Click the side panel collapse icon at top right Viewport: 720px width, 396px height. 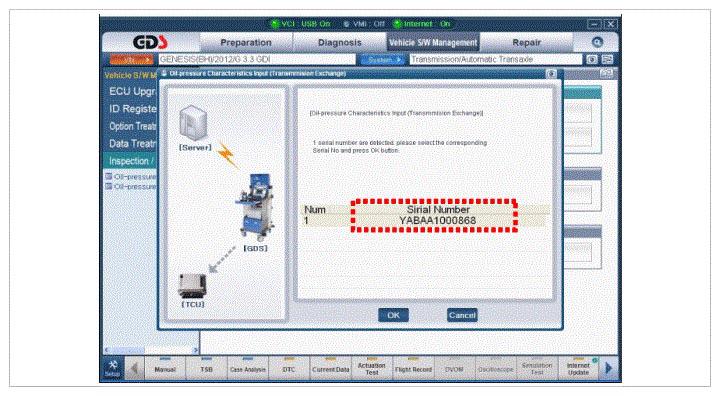[x=606, y=74]
